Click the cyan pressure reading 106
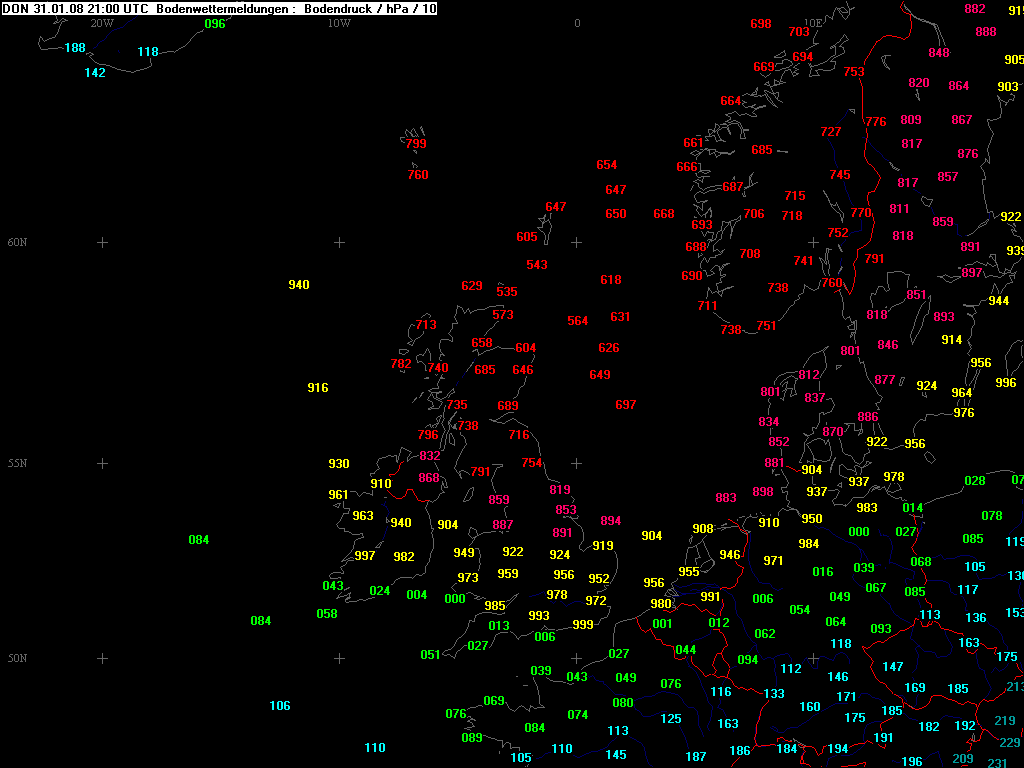Screen dimensions: 1024x768 [280, 706]
